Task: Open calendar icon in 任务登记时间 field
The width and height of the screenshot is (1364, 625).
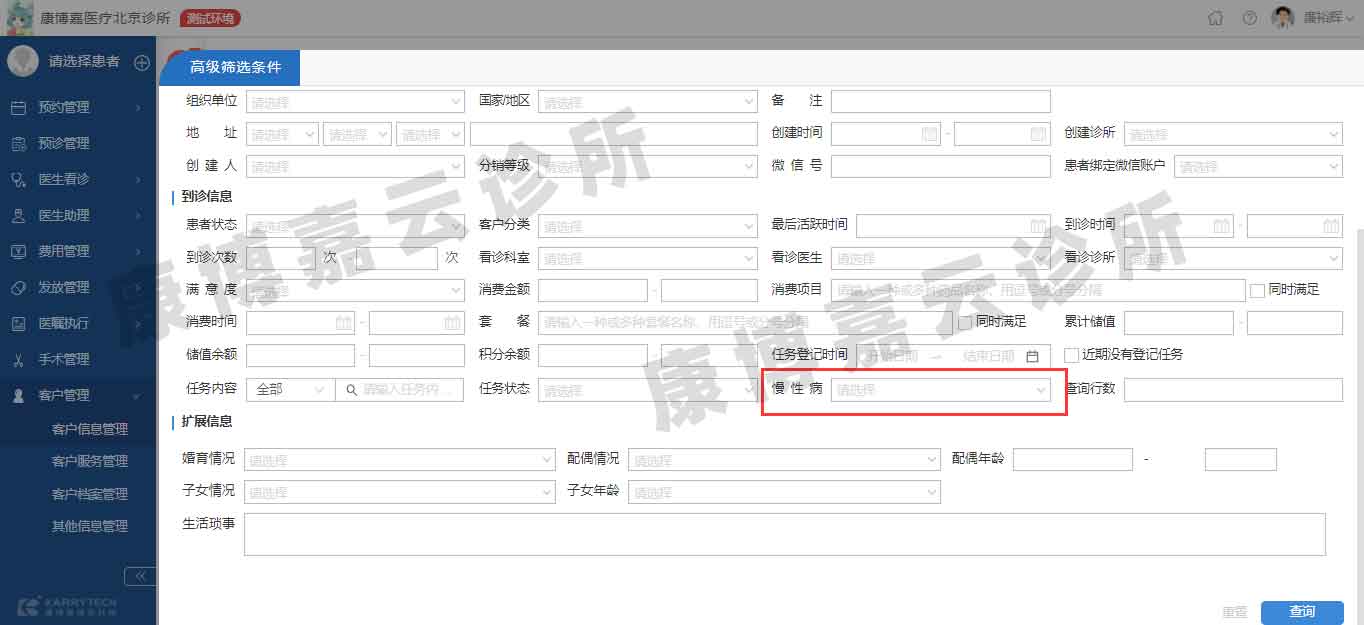Action: click(x=1032, y=356)
